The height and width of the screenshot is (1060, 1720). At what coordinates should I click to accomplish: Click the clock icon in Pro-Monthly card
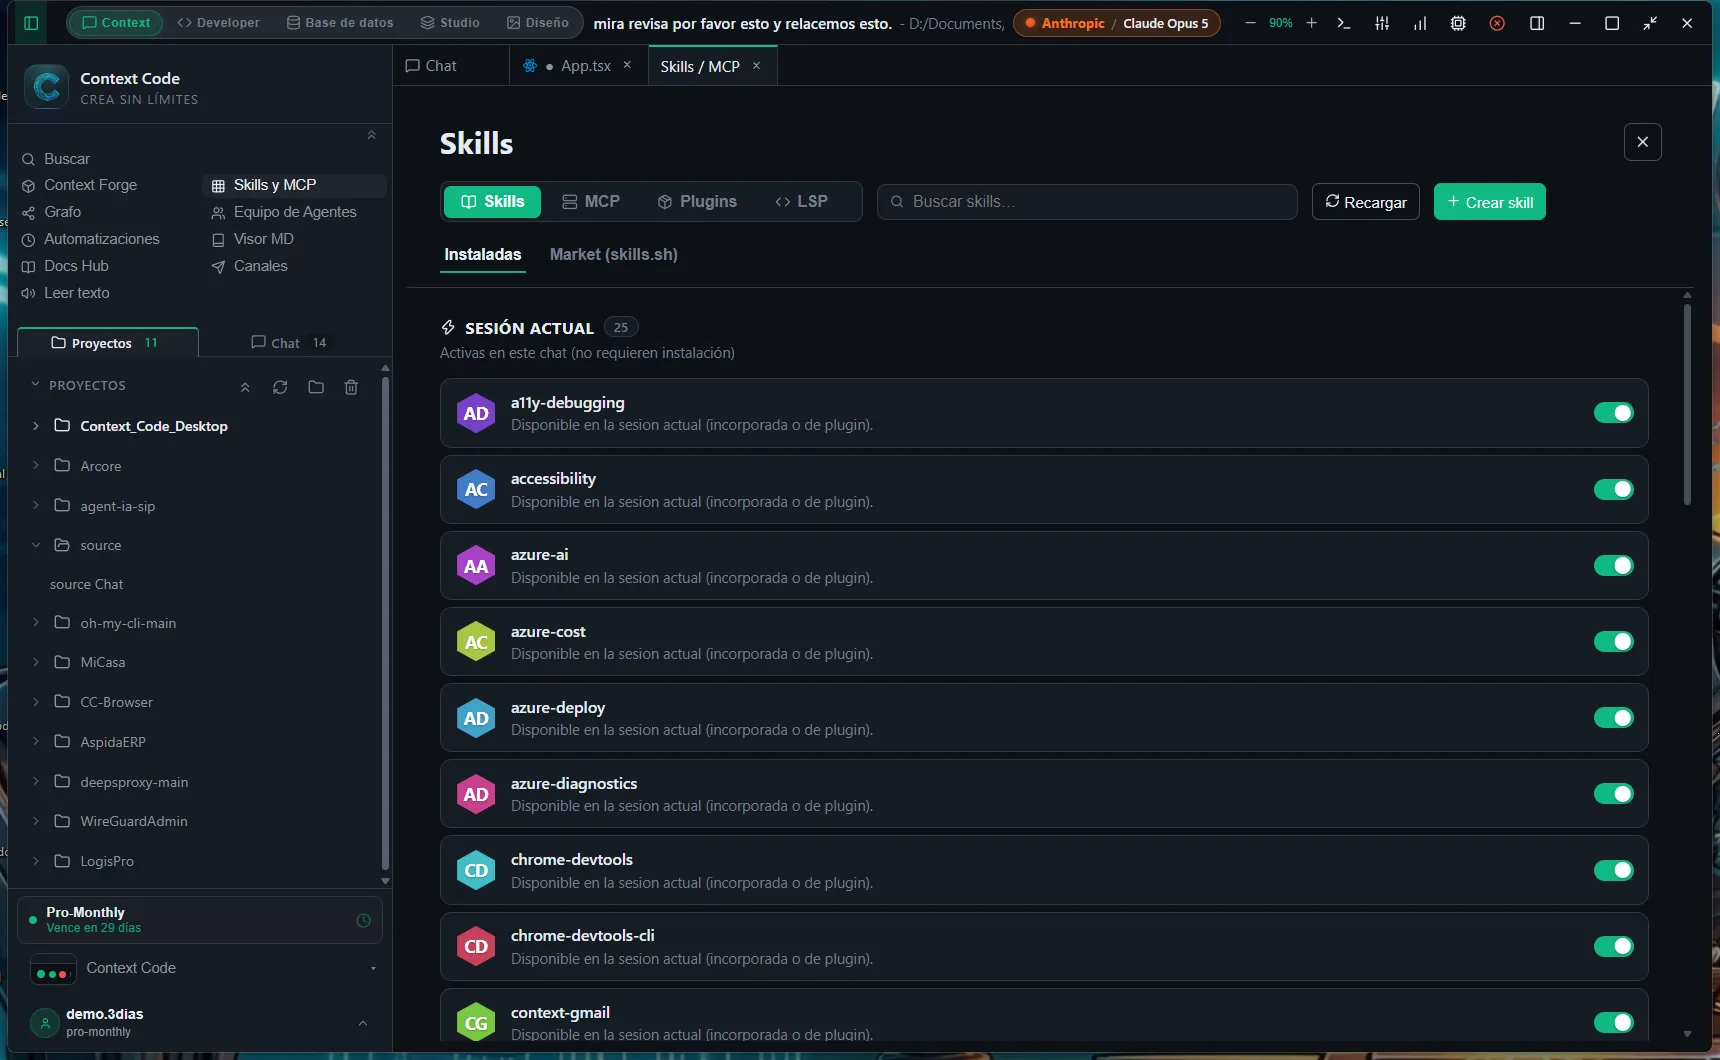tap(364, 920)
